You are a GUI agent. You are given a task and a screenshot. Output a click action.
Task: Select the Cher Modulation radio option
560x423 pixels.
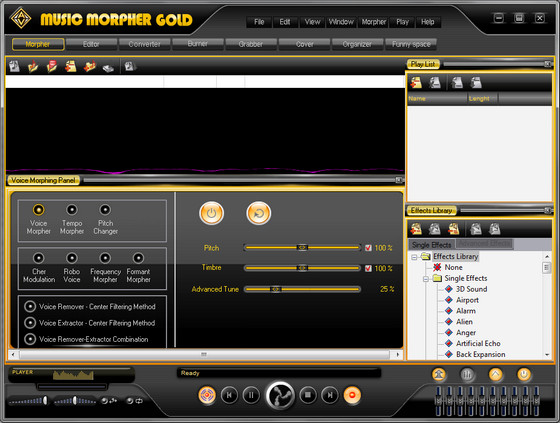pos(39,258)
